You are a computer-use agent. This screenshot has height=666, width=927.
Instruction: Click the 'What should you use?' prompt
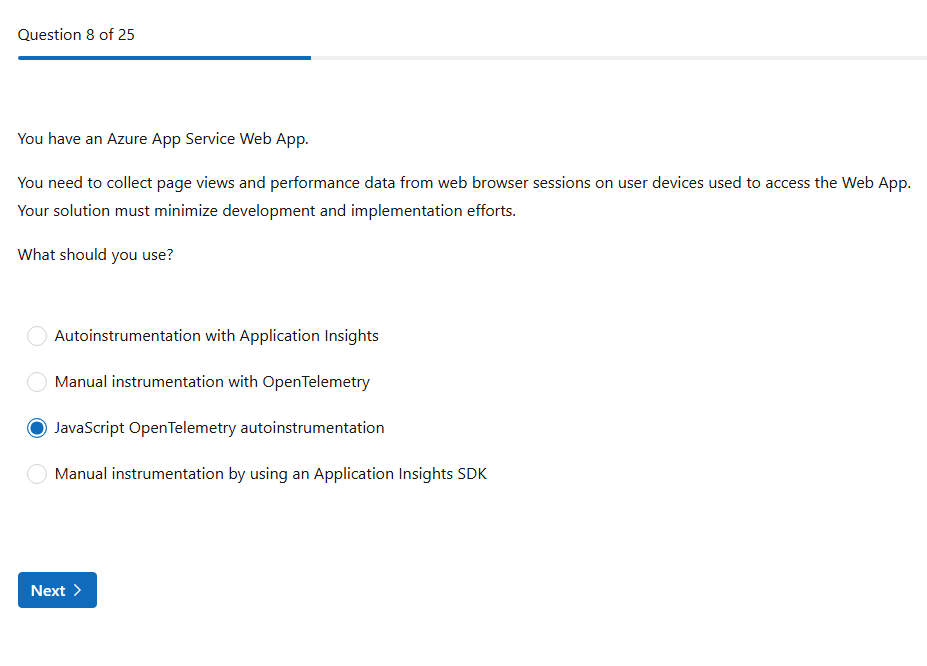pyautogui.click(x=95, y=255)
